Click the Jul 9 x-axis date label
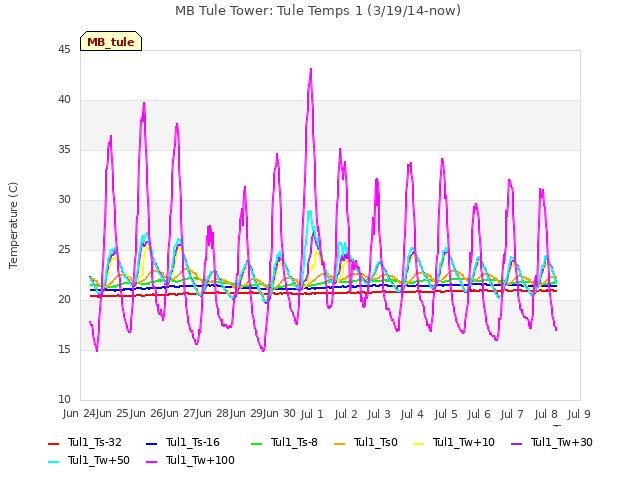Viewport: 640px width, 480px height. tap(579, 414)
